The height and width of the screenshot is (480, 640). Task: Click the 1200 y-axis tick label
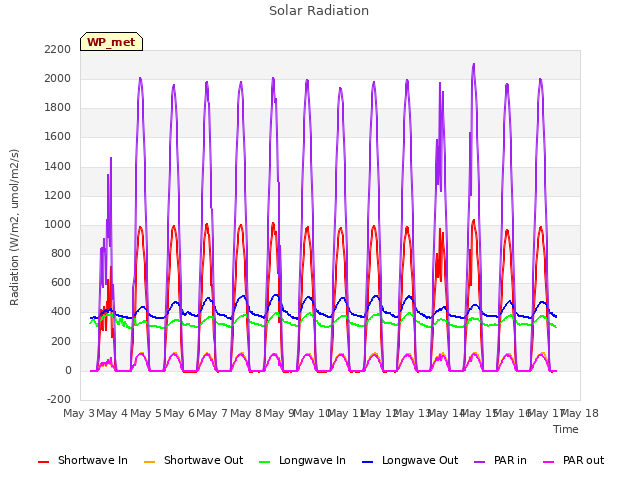(x=58, y=195)
